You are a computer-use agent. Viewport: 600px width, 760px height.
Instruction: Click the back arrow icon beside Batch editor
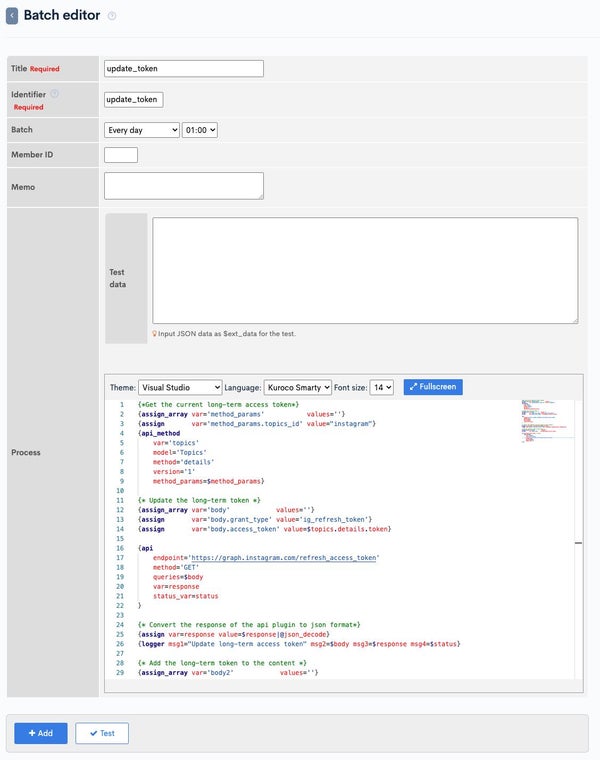tap(12, 16)
